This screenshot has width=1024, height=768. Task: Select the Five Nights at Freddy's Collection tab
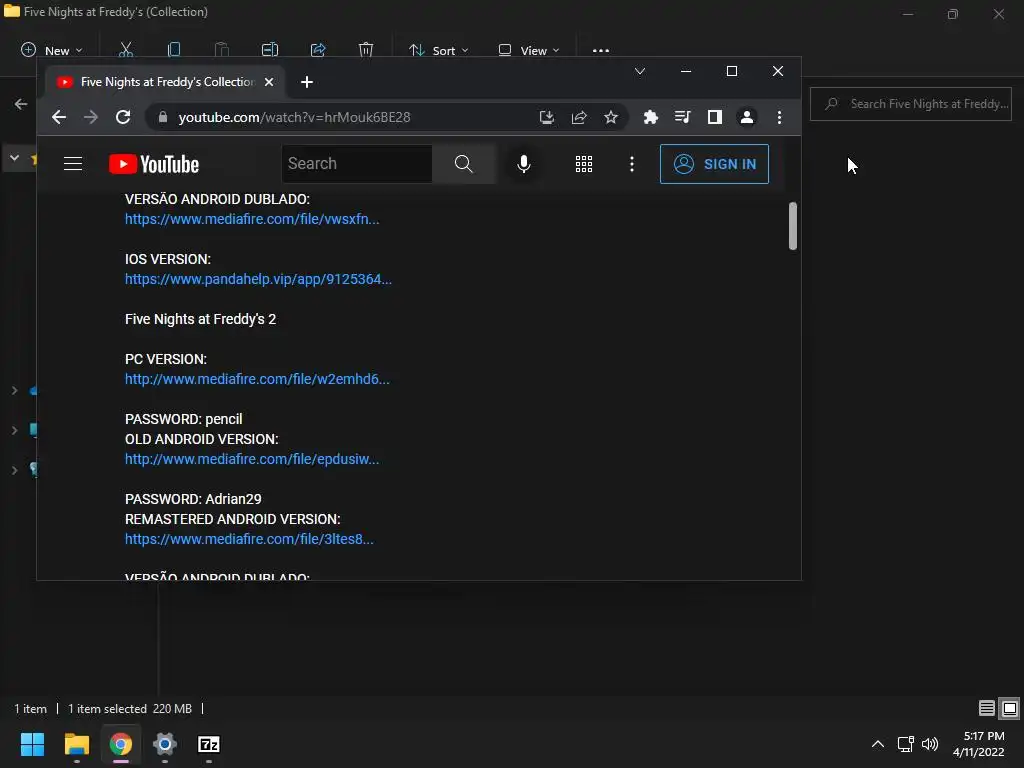coord(166,82)
